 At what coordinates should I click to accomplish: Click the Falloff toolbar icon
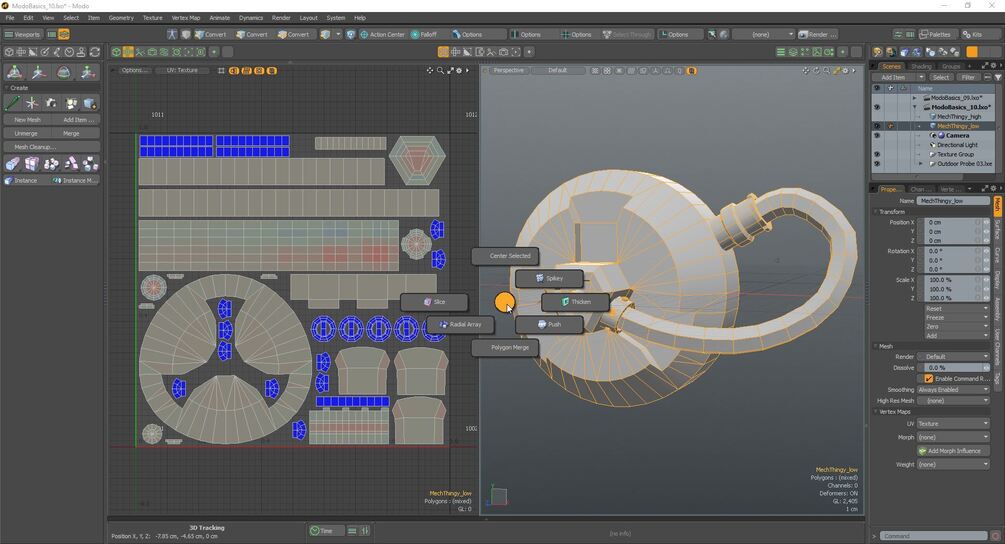[x=424, y=35]
